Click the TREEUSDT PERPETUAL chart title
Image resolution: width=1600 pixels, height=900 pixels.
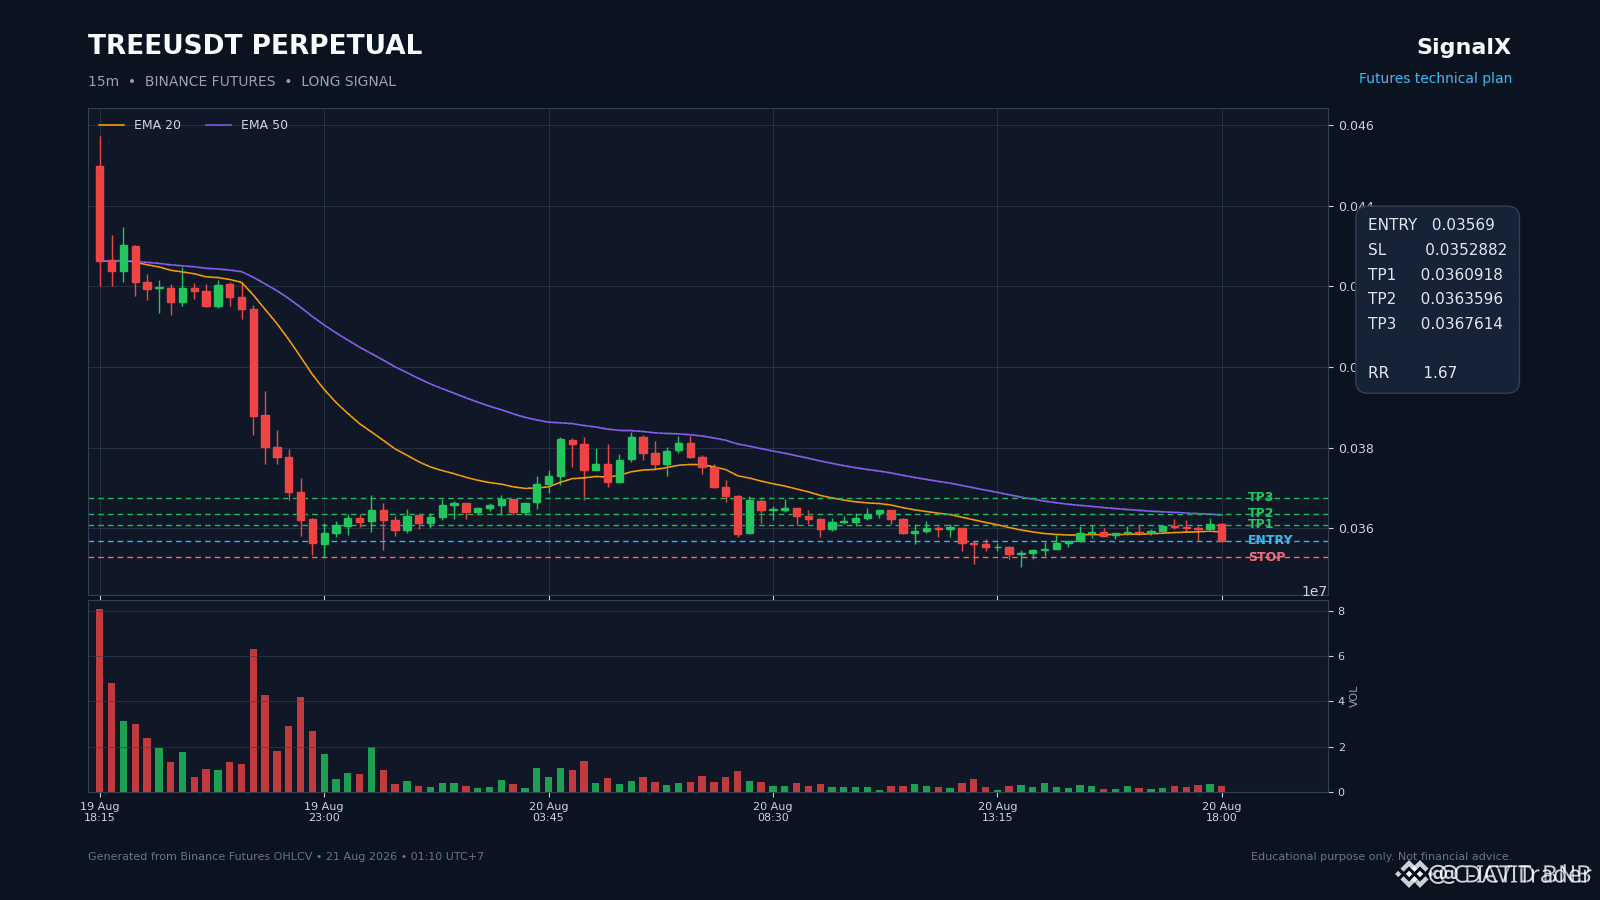point(255,46)
